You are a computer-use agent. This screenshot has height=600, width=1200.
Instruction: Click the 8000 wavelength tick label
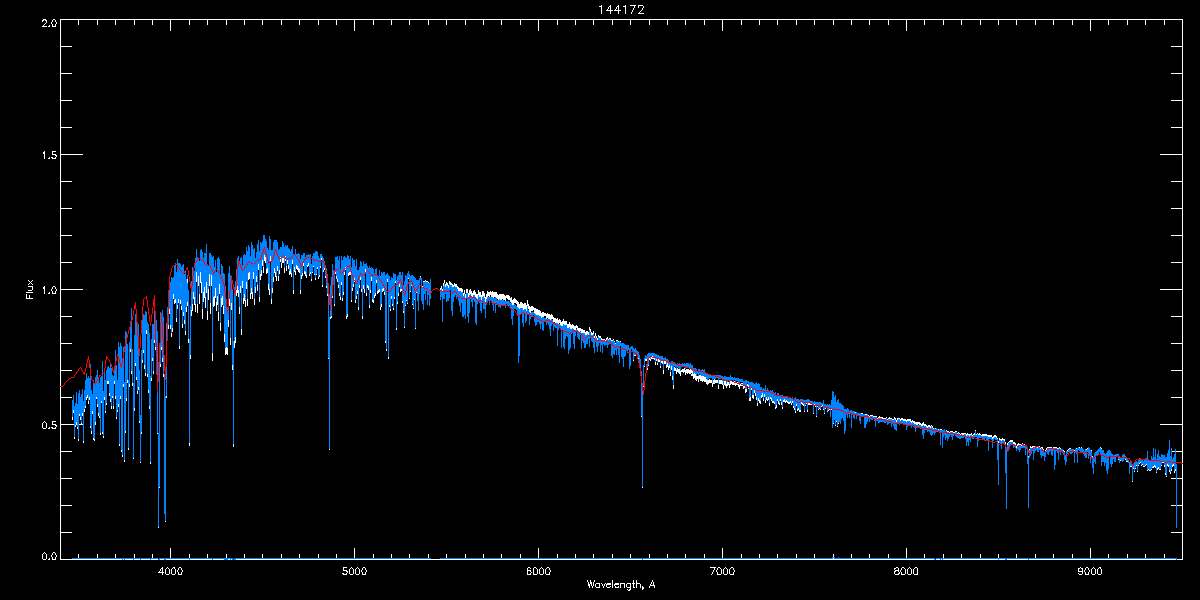[906, 572]
